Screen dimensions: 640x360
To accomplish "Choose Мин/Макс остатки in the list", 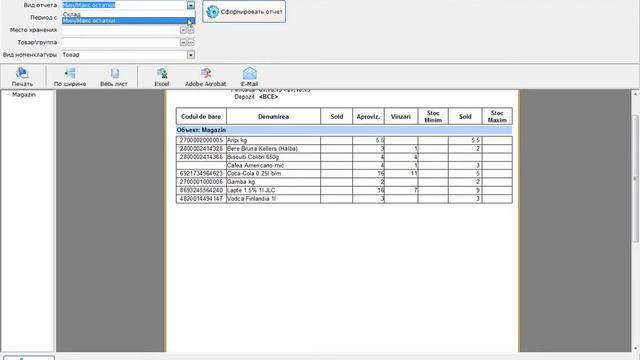I will 129,20.
